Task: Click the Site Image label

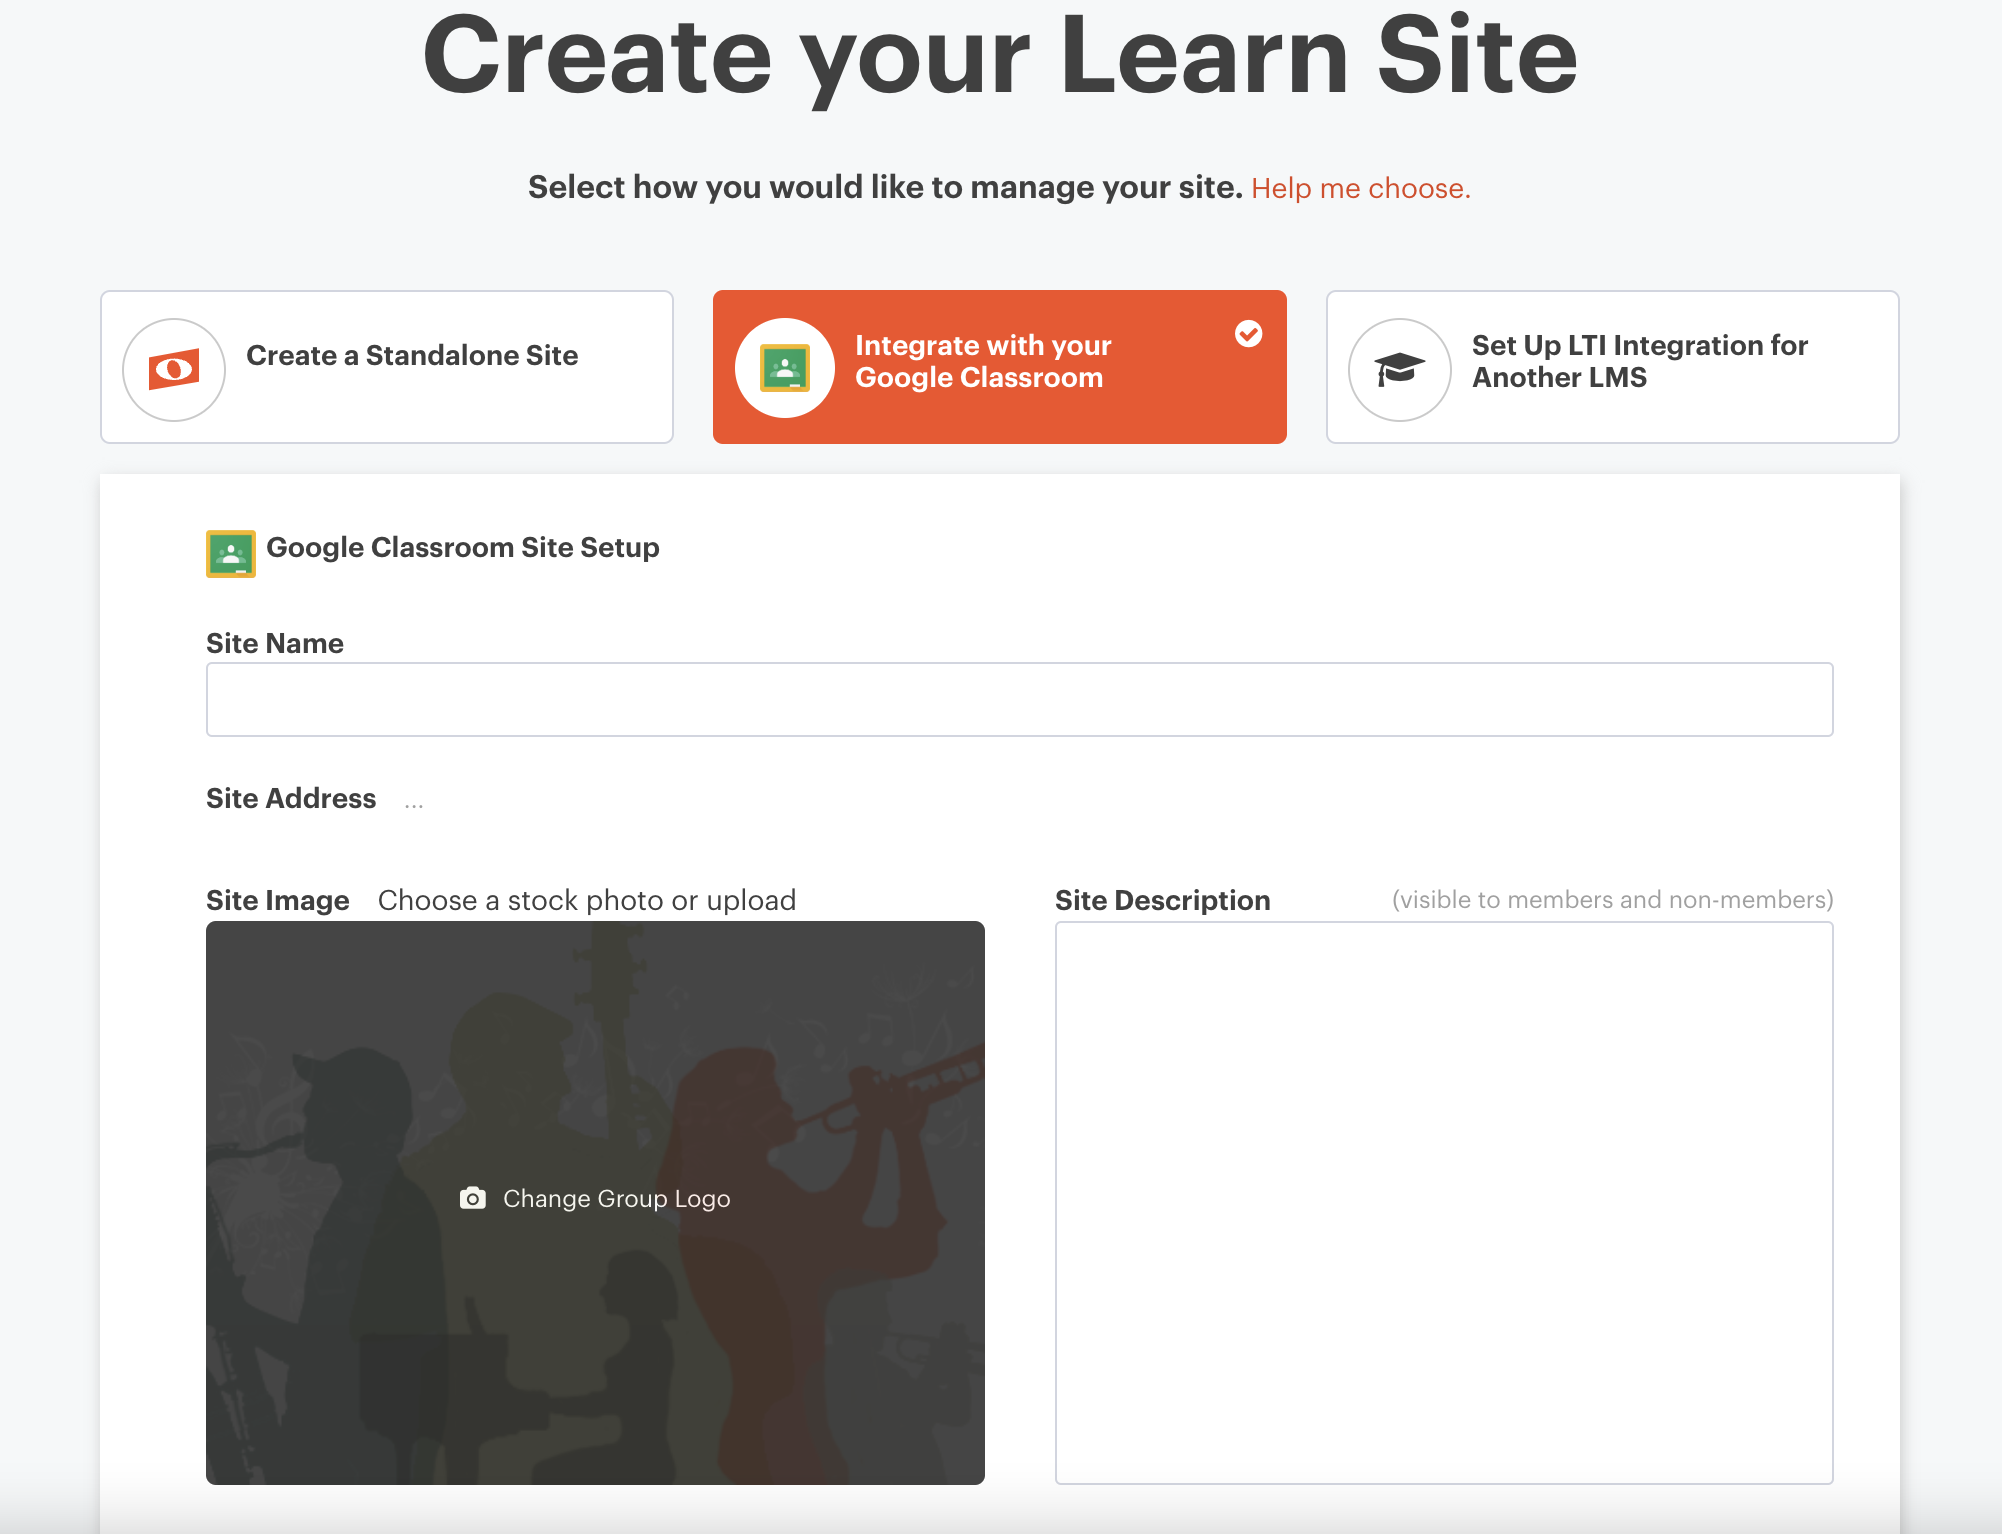Action: point(278,900)
